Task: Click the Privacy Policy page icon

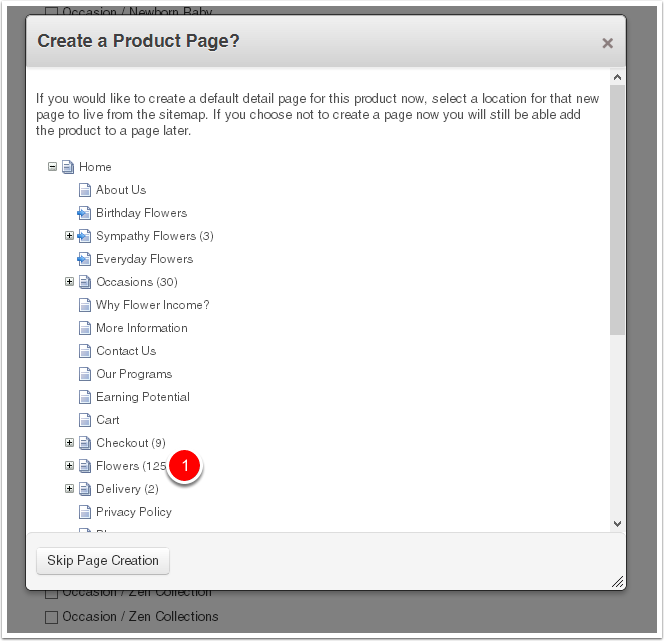Action: click(85, 512)
